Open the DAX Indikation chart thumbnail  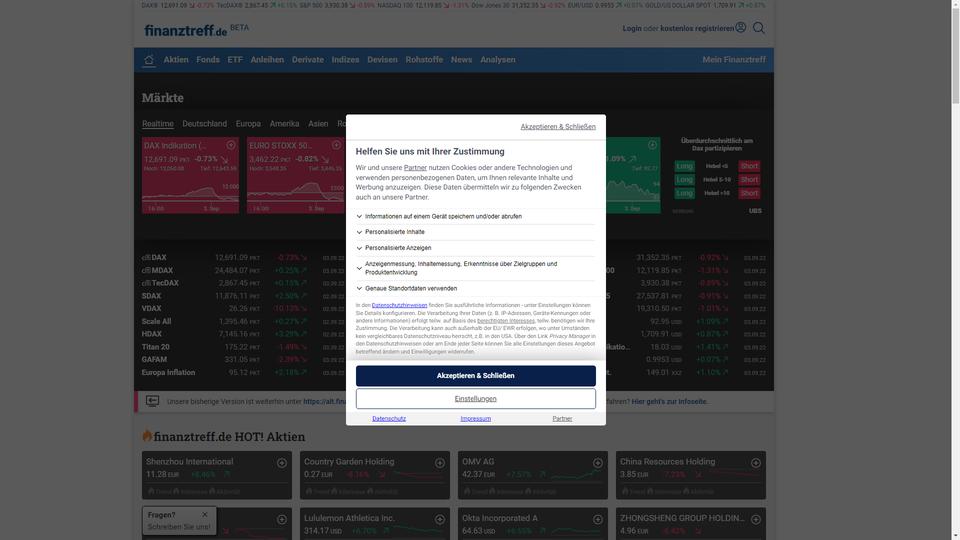(190, 196)
